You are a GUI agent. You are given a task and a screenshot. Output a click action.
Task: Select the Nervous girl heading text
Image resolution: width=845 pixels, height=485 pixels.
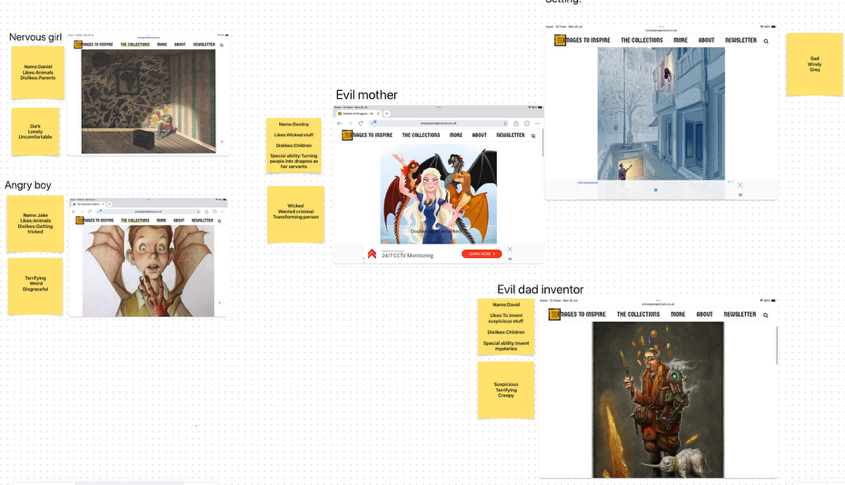[36, 37]
